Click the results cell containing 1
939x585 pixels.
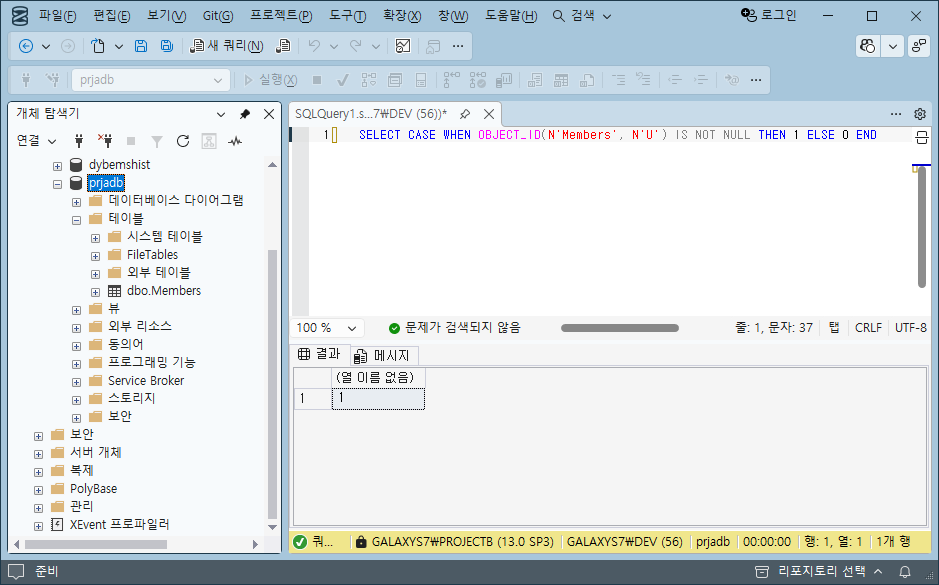378,399
